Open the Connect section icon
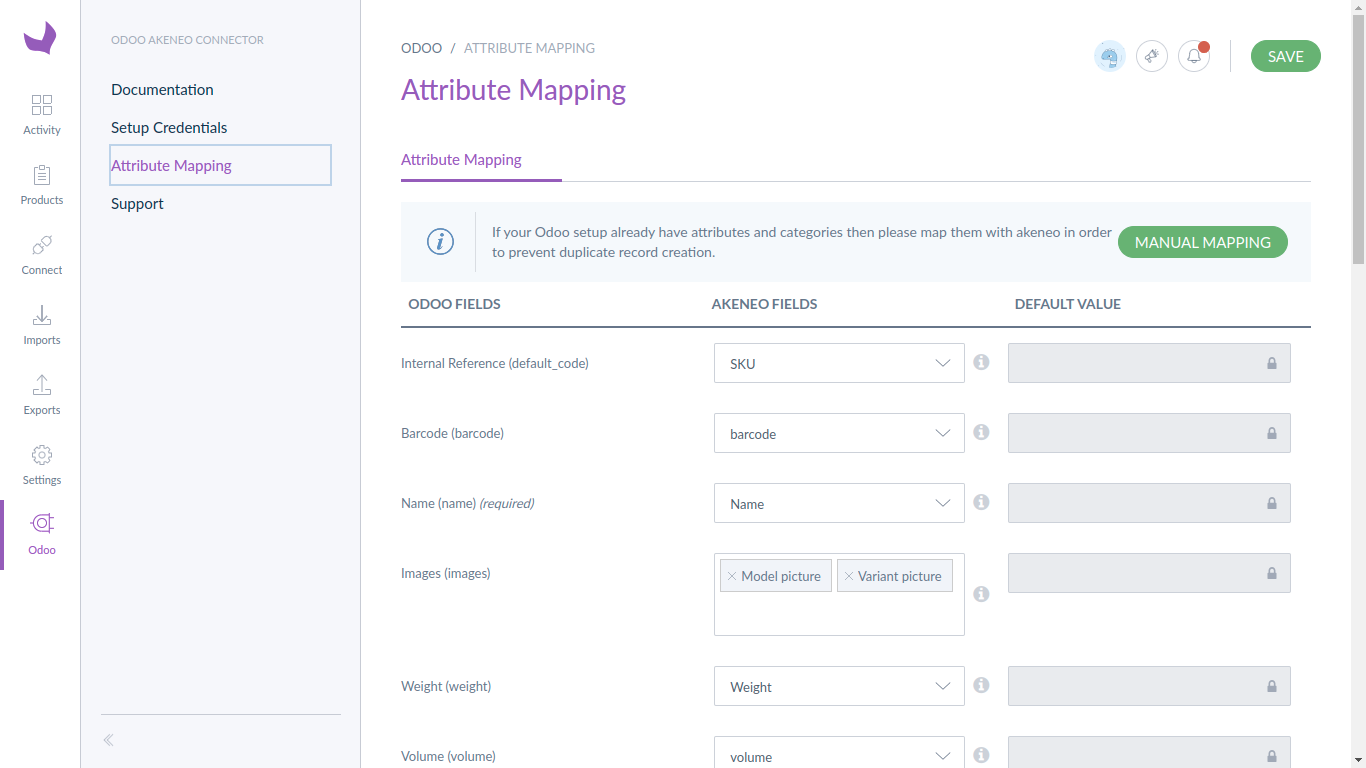This screenshot has width=1366, height=768. (x=41, y=254)
